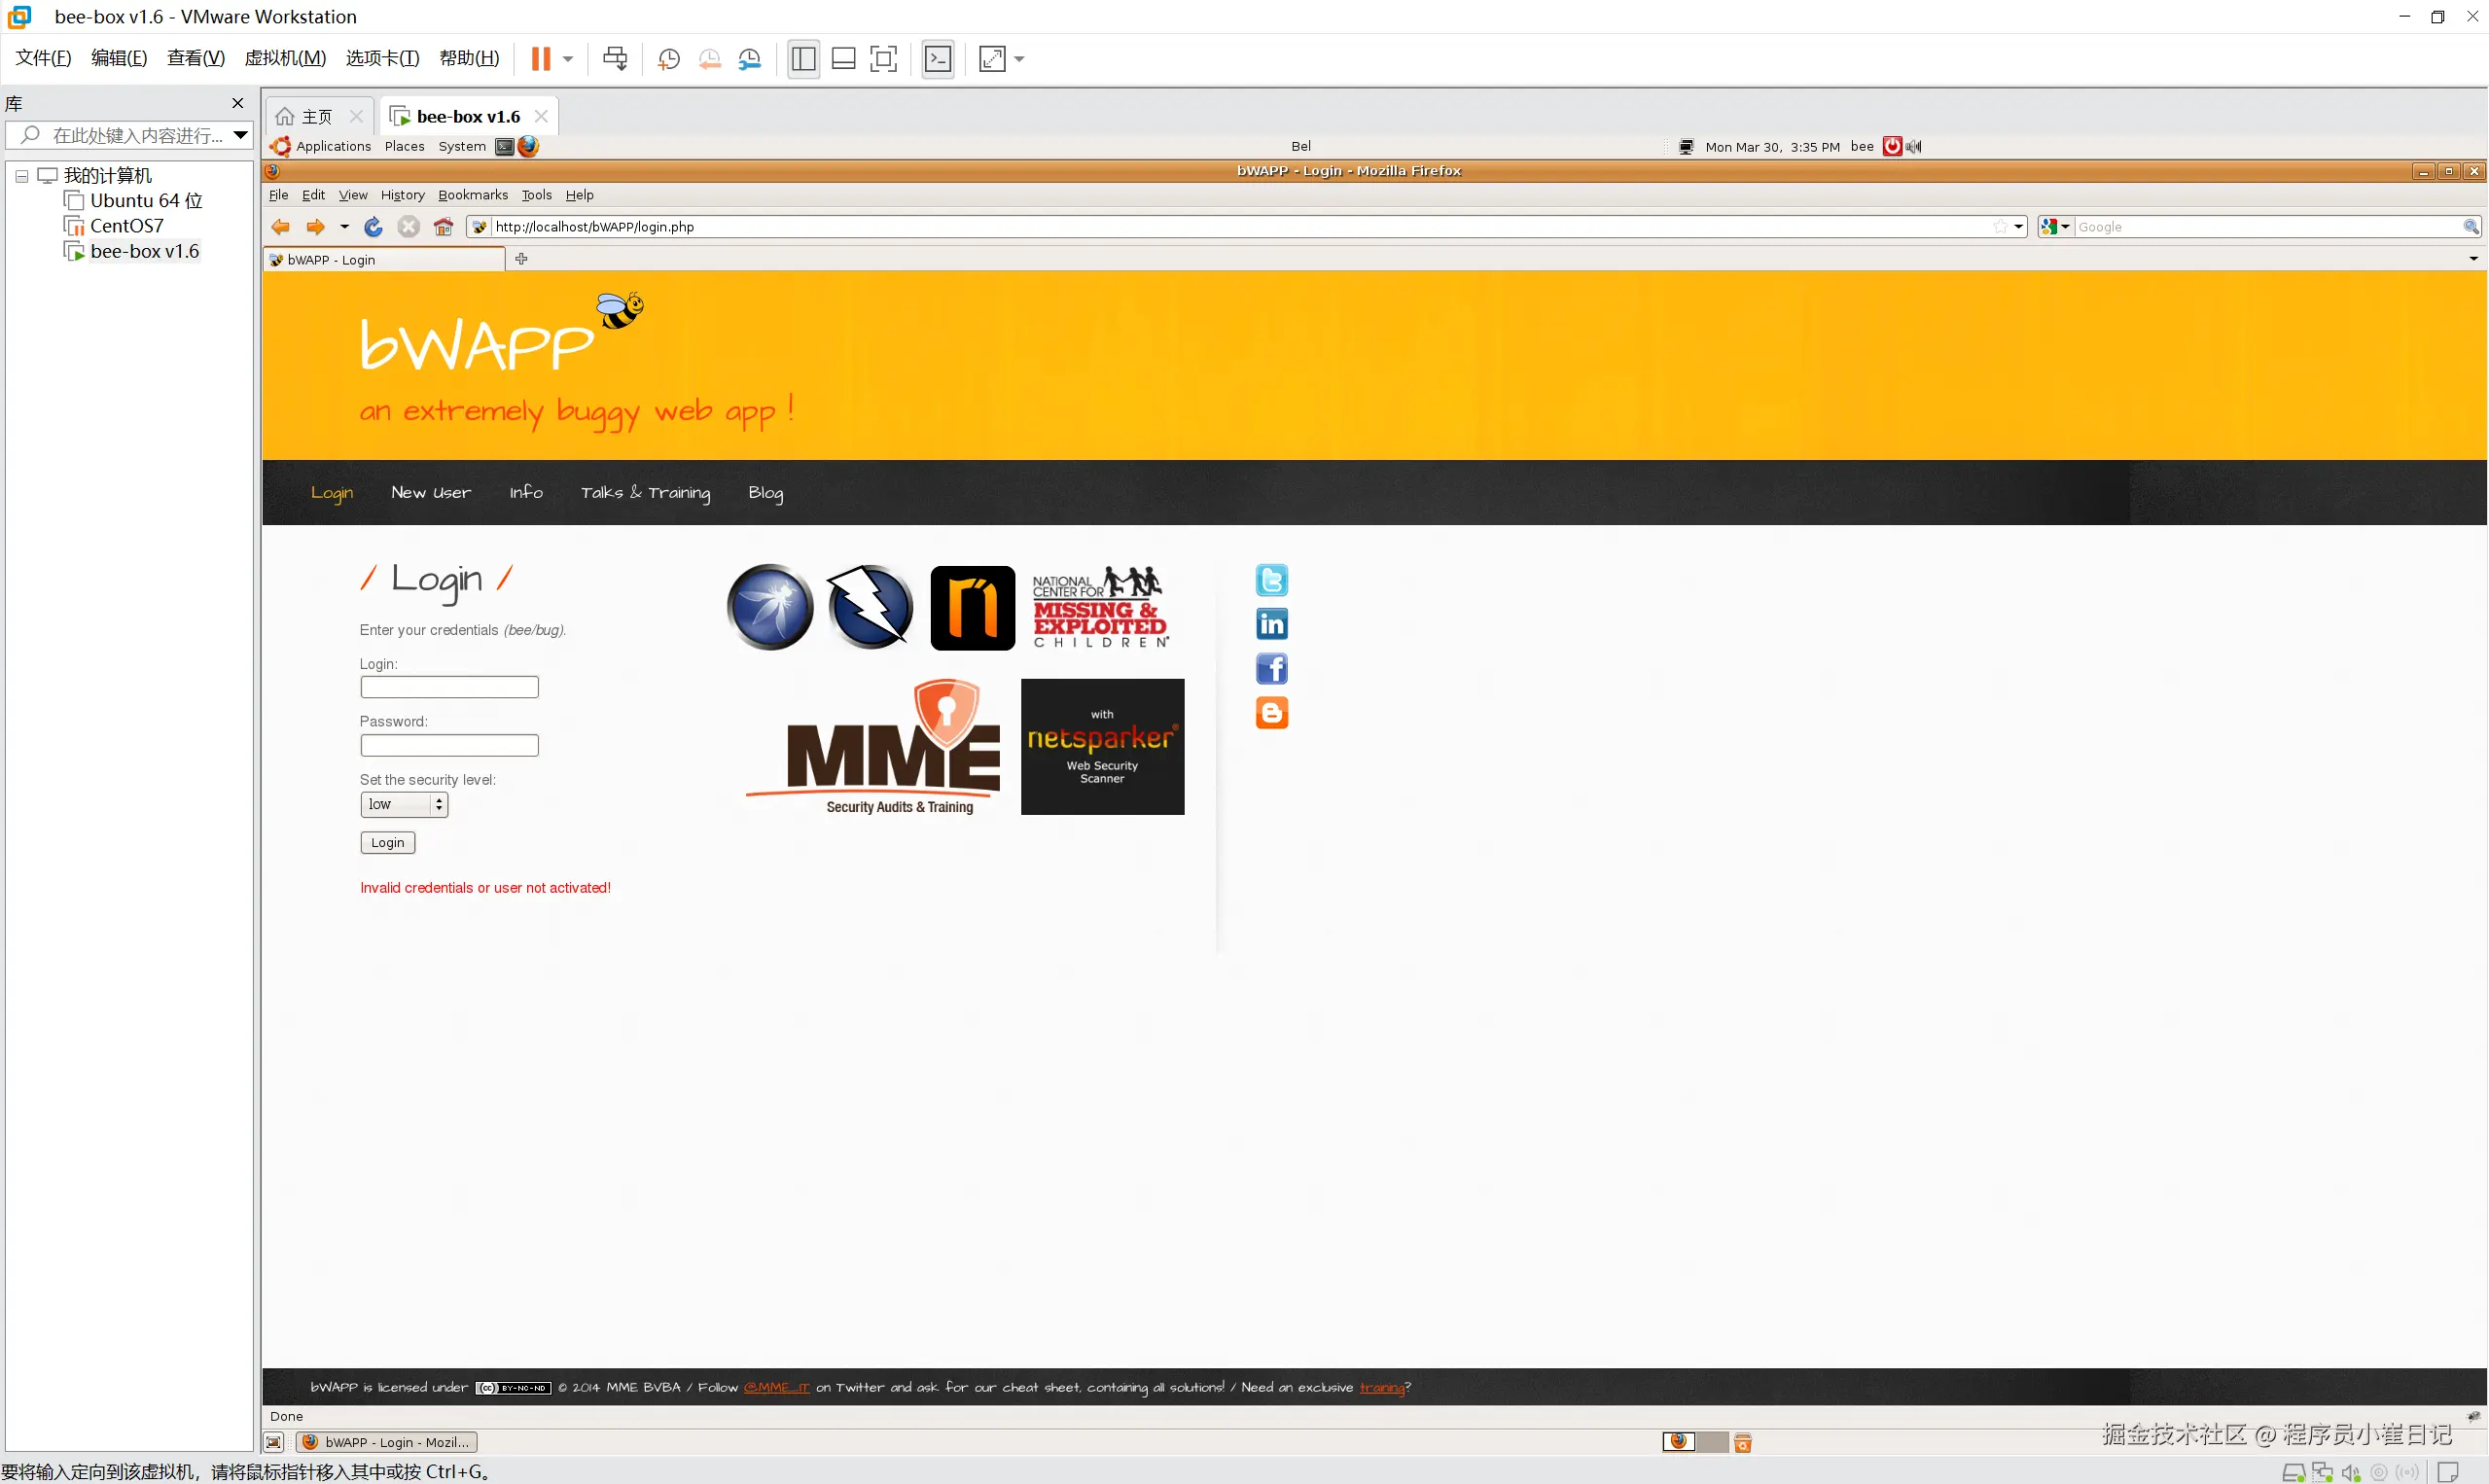Collapse the 我的计算机 tree node
Viewport: 2489px width, 1484px height.
pyautogui.click(x=21, y=176)
